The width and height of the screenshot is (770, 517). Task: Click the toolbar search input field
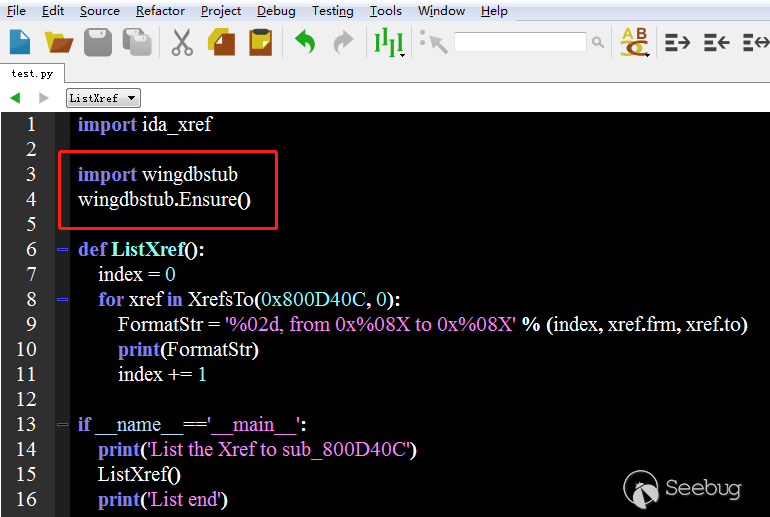point(520,42)
